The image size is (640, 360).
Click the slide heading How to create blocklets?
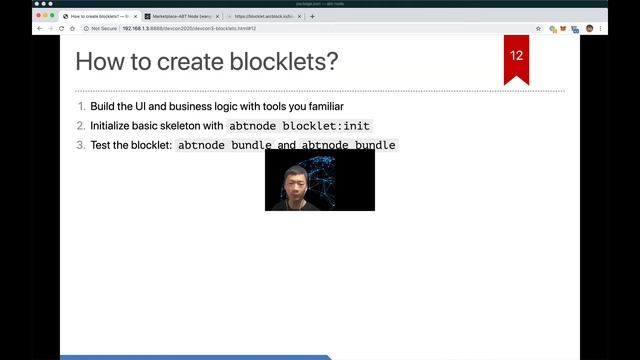point(207,62)
